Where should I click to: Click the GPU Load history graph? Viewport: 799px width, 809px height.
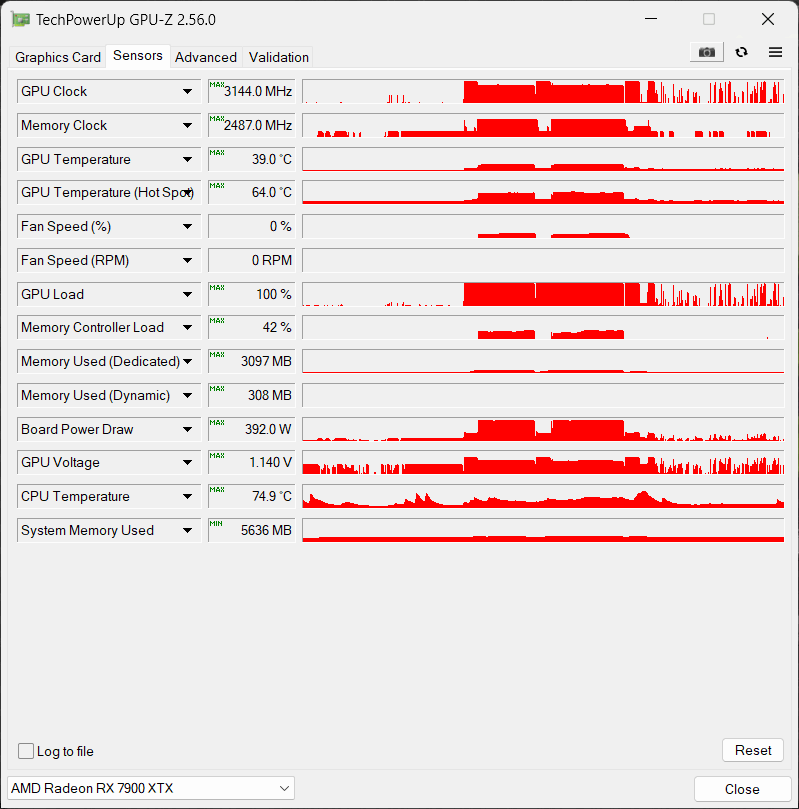point(543,295)
